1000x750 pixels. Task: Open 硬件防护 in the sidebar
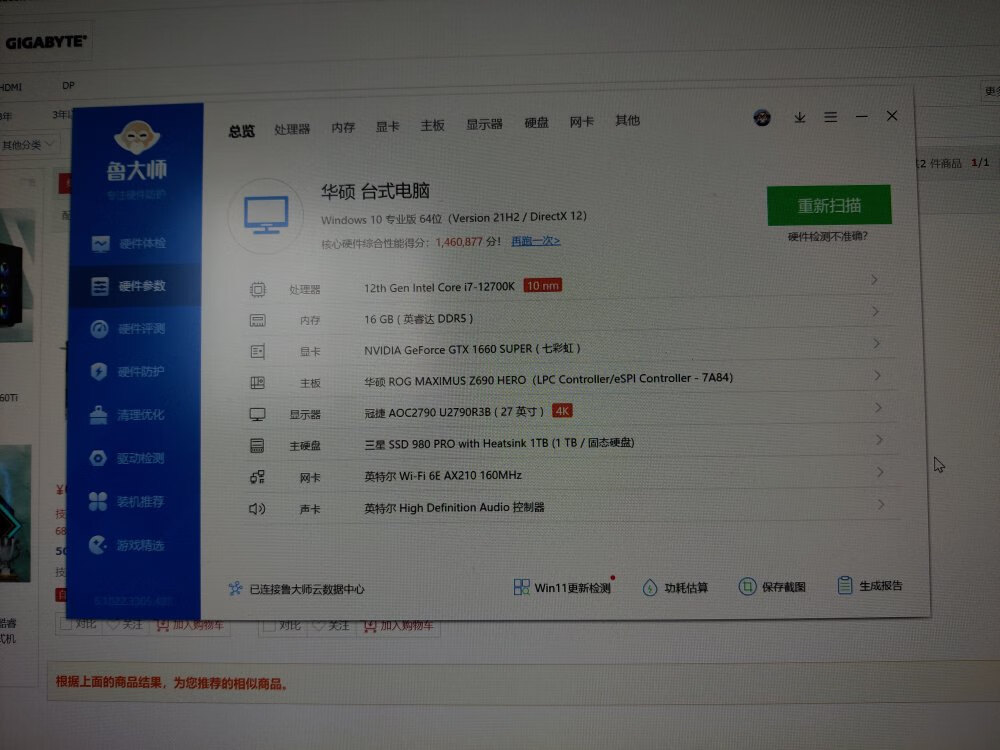point(127,372)
